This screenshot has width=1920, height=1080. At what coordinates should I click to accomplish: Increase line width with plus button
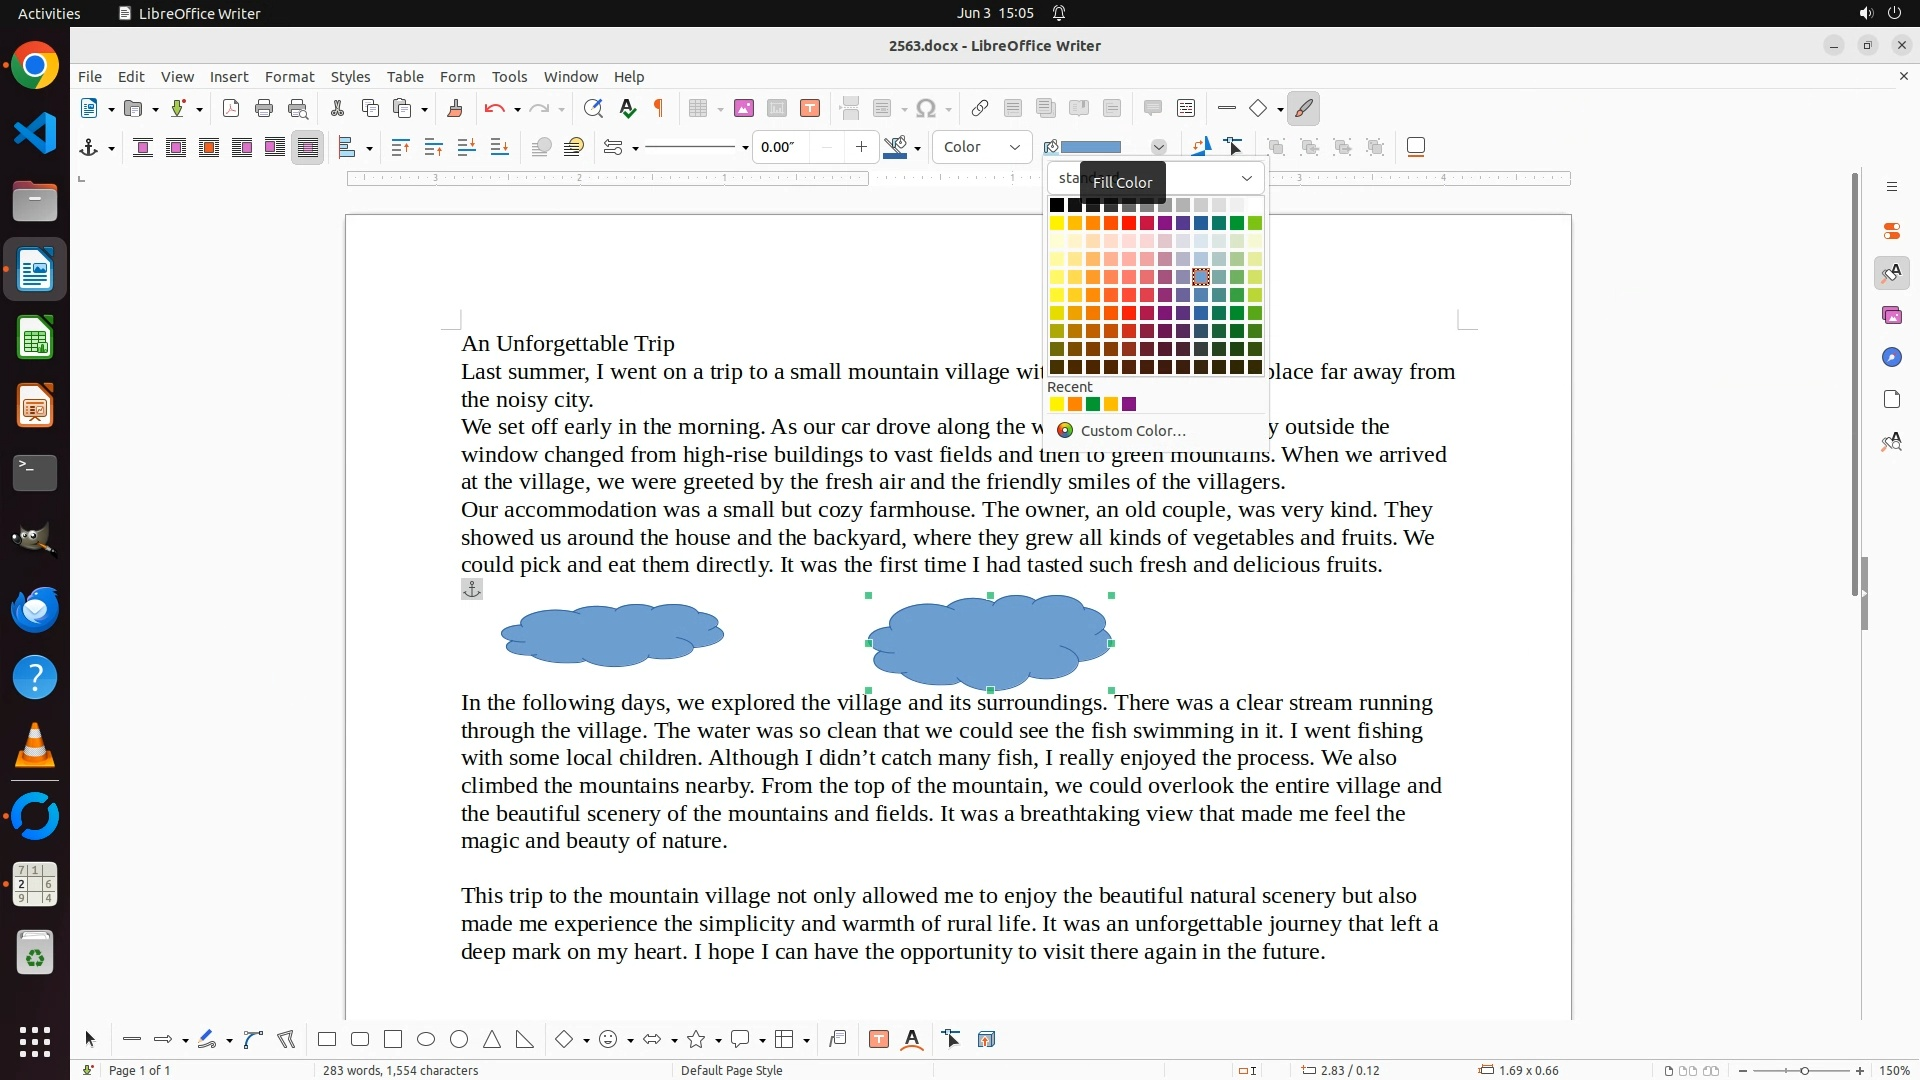click(x=861, y=147)
